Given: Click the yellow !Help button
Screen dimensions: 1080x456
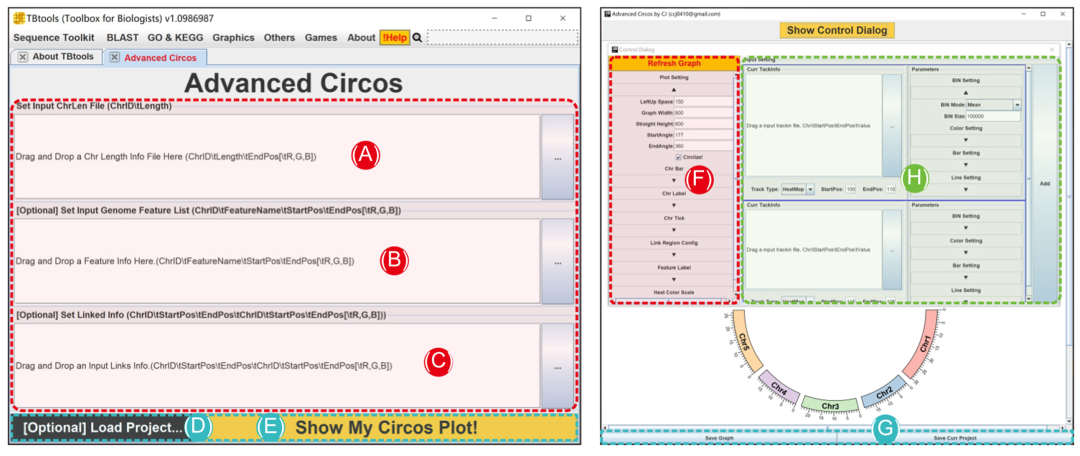Looking at the screenshot, I should tap(395, 38).
